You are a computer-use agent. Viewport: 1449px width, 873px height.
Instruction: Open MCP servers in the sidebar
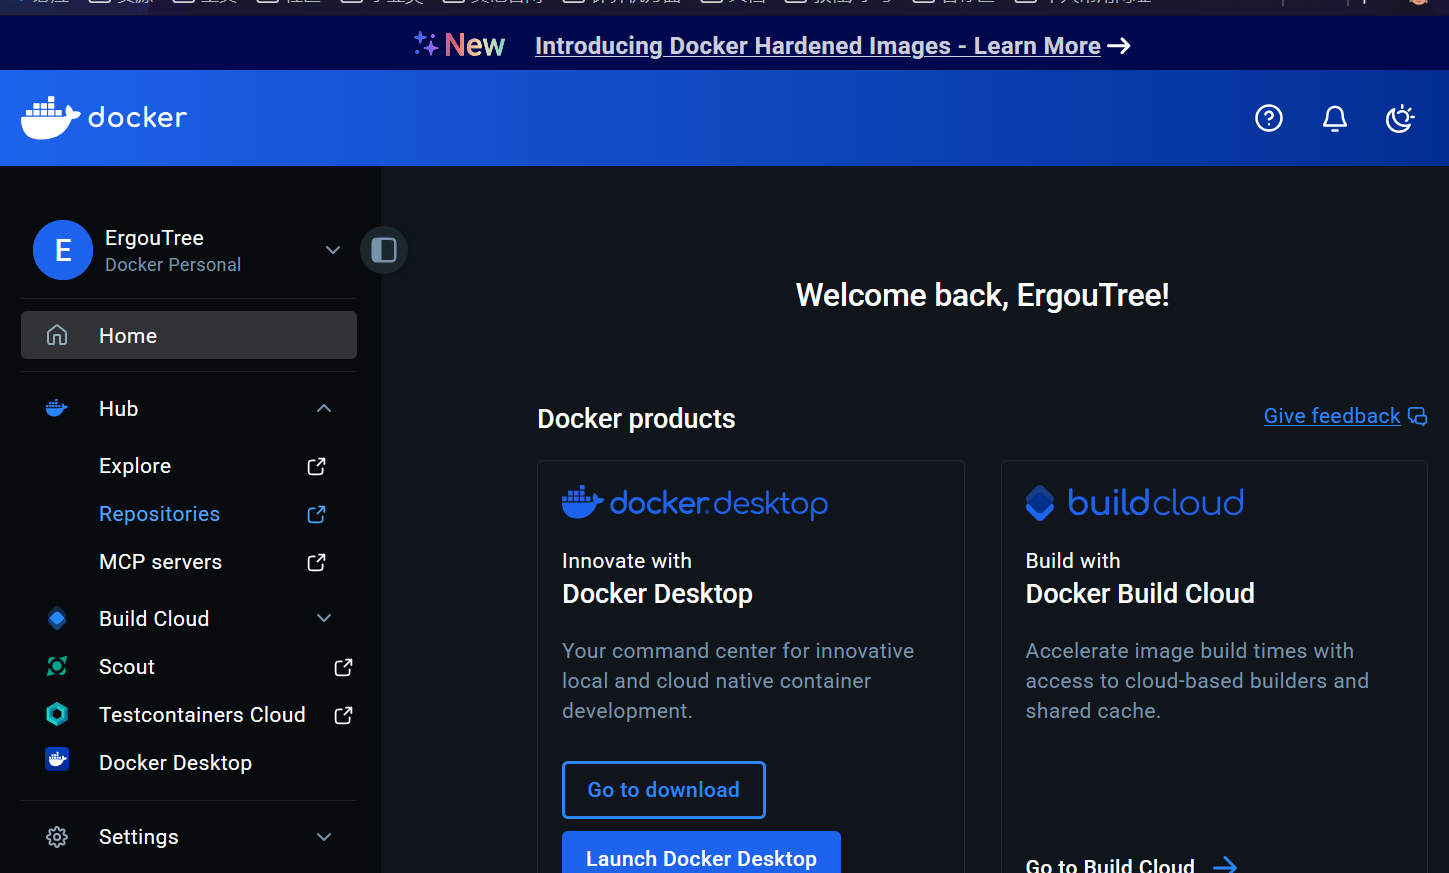(160, 562)
